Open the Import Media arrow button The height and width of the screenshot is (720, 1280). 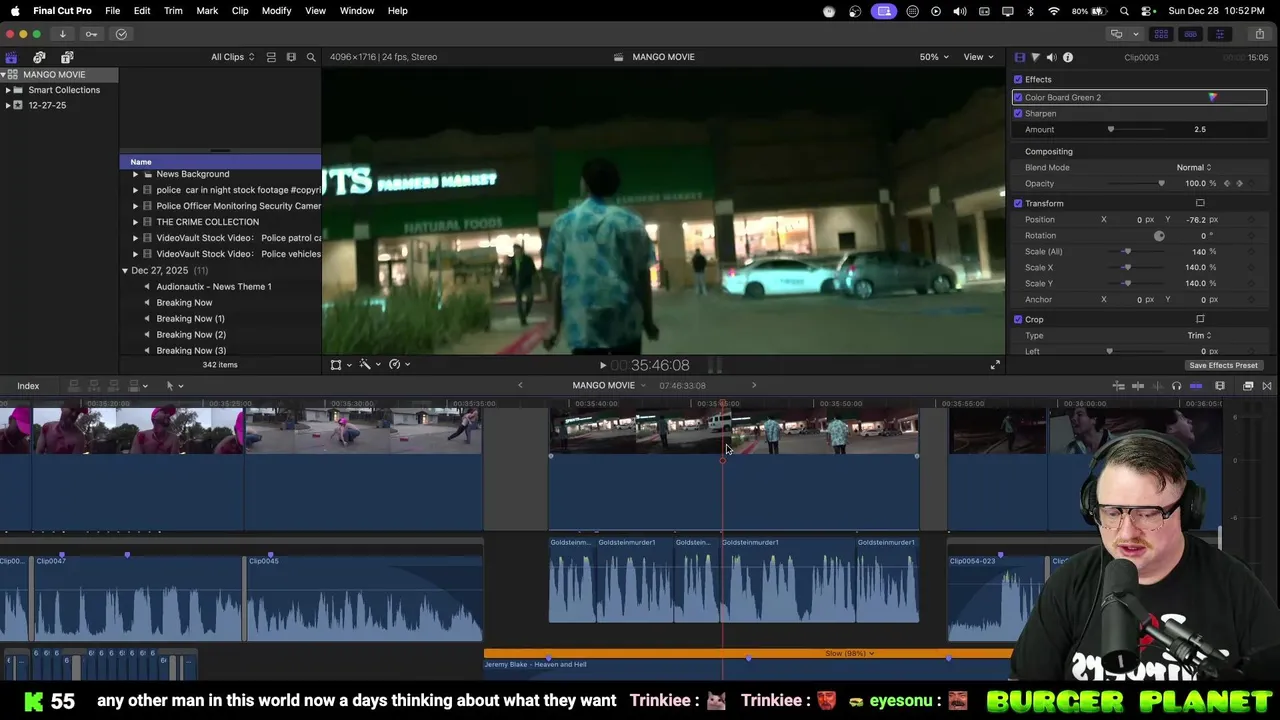pyautogui.click(x=62, y=34)
